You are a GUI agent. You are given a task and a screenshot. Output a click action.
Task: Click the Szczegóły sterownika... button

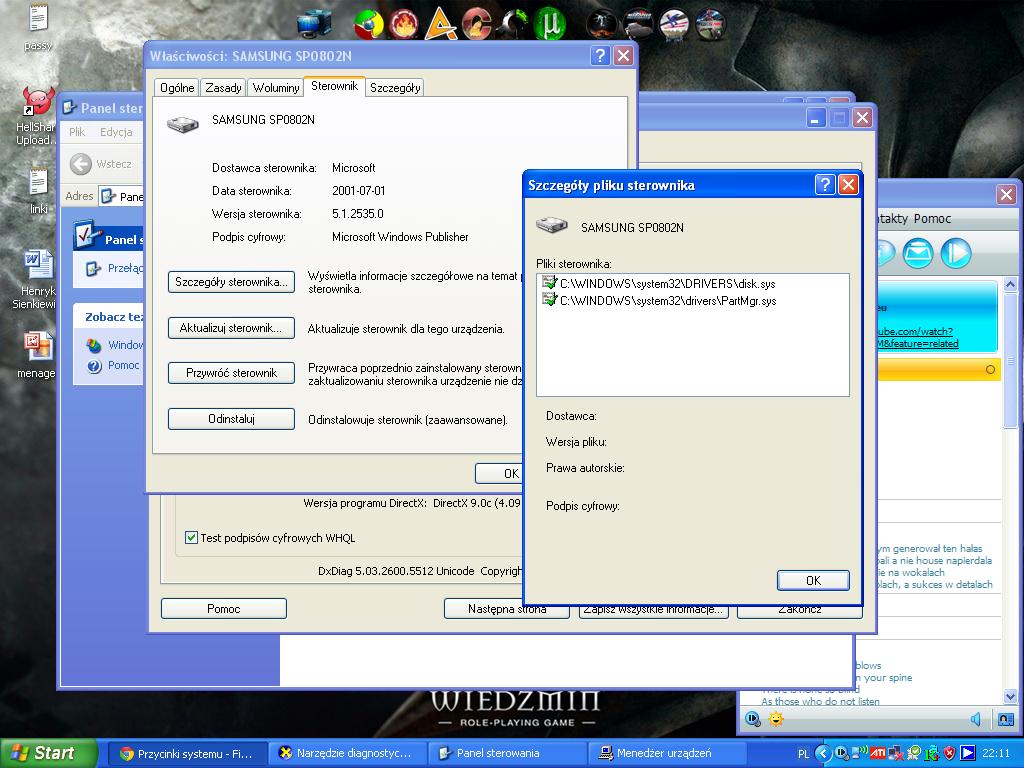pos(231,282)
